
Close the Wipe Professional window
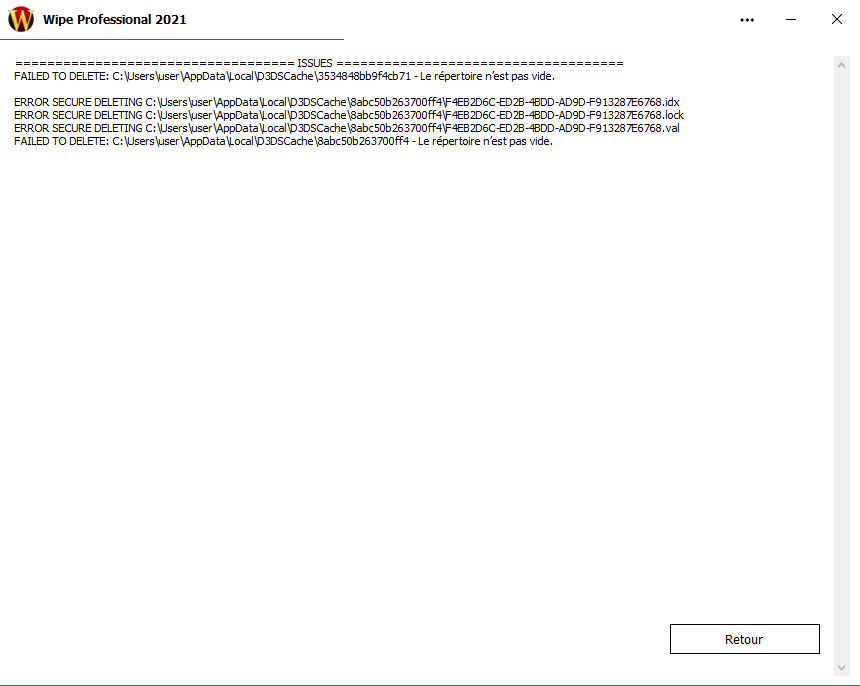point(837,20)
